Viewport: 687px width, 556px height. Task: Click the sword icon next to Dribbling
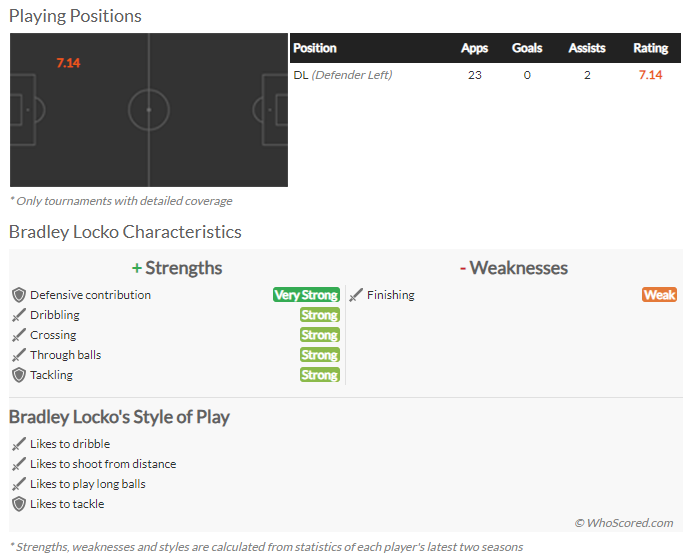[19, 315]
